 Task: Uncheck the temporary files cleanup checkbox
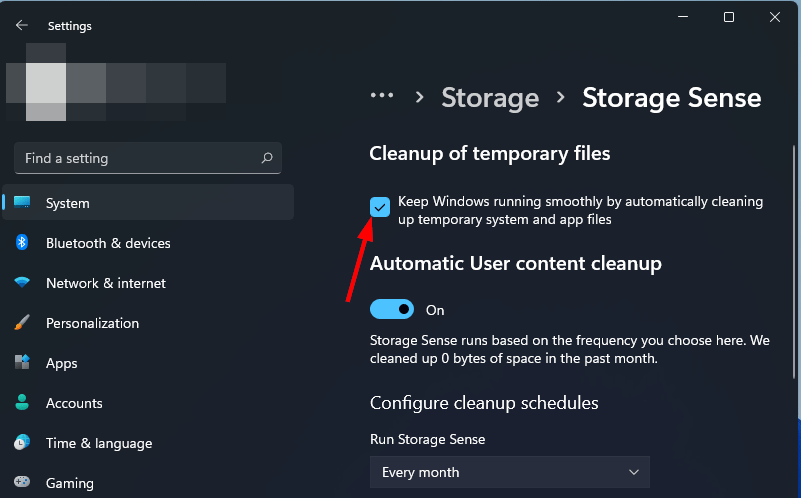pos(380,207)
